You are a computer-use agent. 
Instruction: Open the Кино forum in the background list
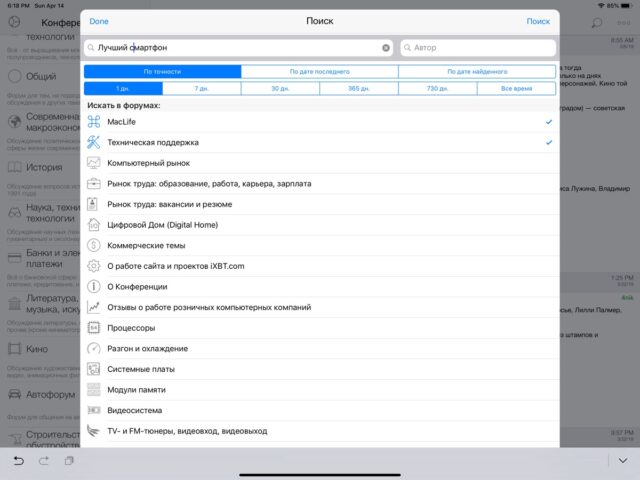pyautogui.click(x=37, y=349)
